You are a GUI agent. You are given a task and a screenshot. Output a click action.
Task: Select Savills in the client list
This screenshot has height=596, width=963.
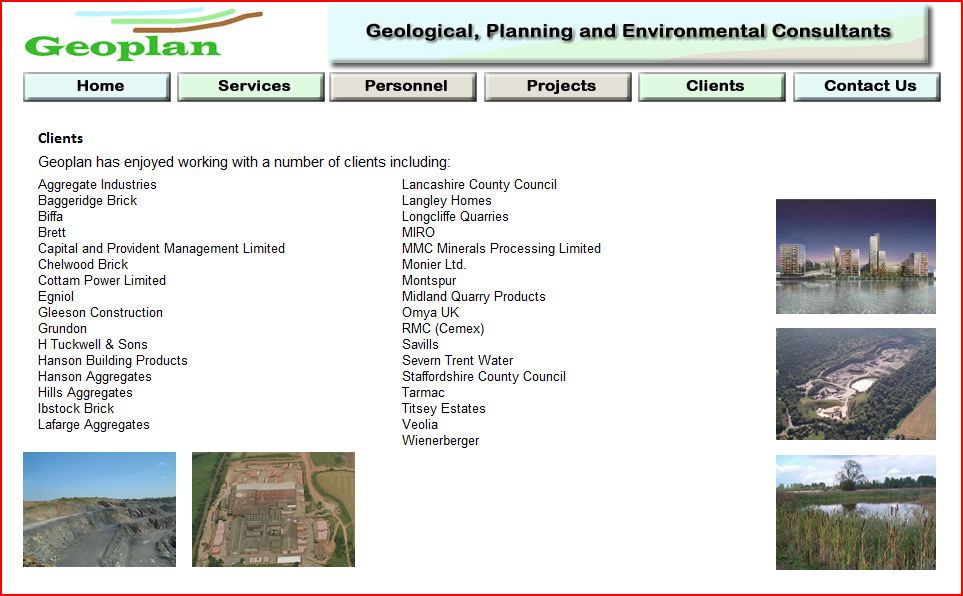pyautogui.click(x=420, y=344)
